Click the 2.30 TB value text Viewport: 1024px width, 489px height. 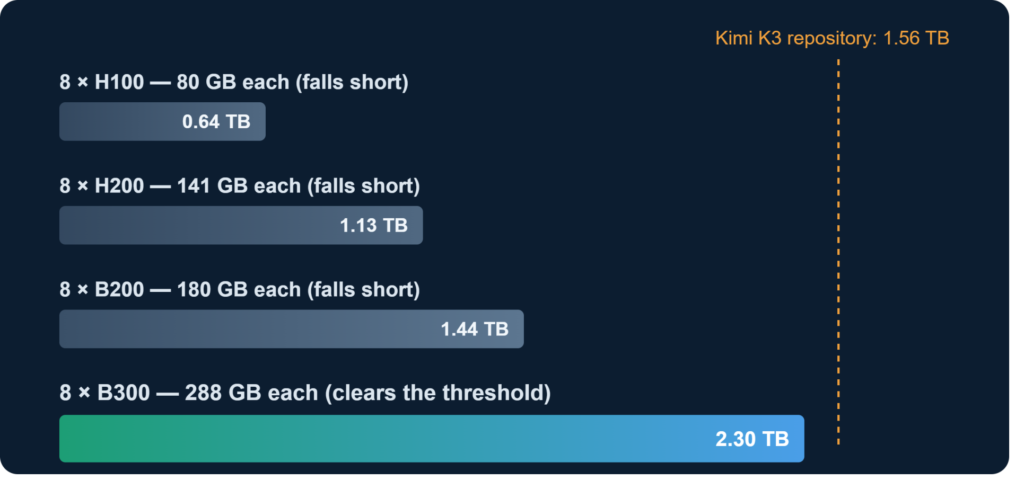point(752,439)
